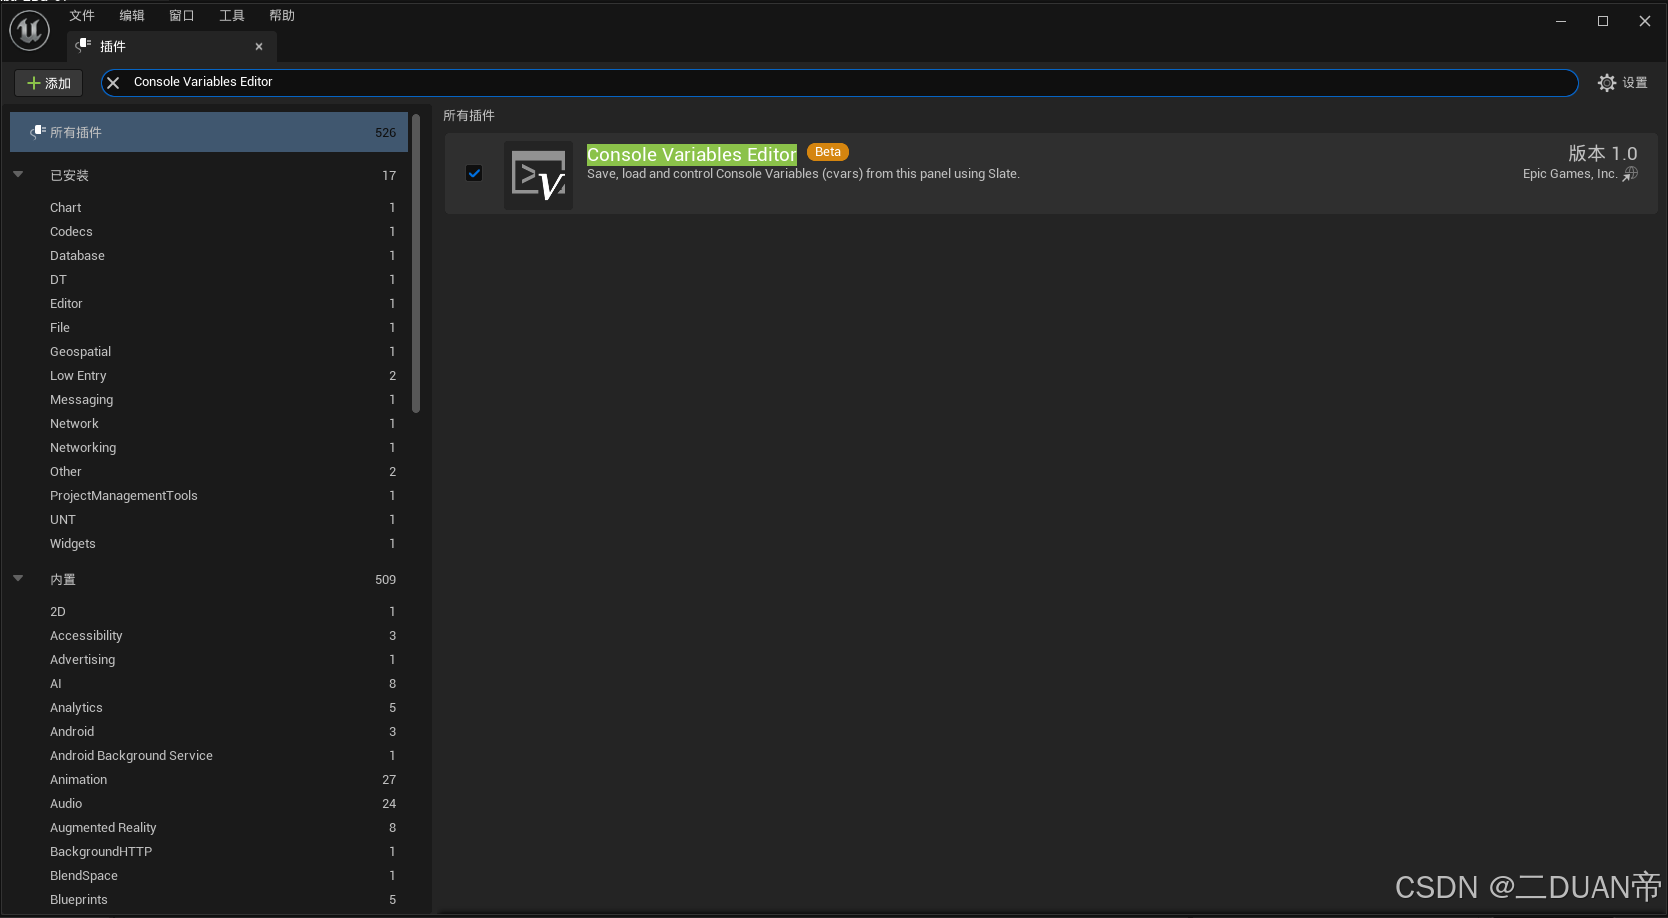Close the 插件 tab
This screenshot has width=1668, height=918.
[x=259, y=46]
